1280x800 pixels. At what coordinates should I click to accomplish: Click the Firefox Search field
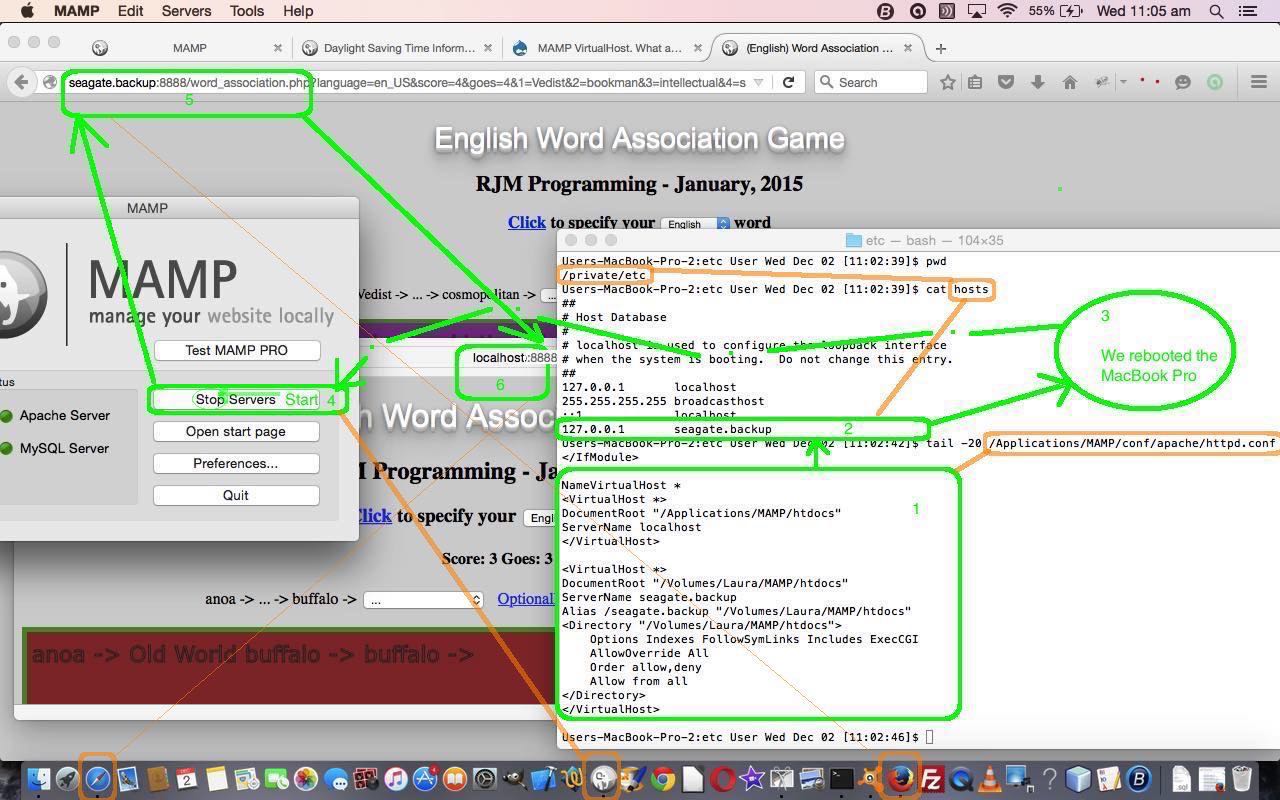tap(870, 82)
